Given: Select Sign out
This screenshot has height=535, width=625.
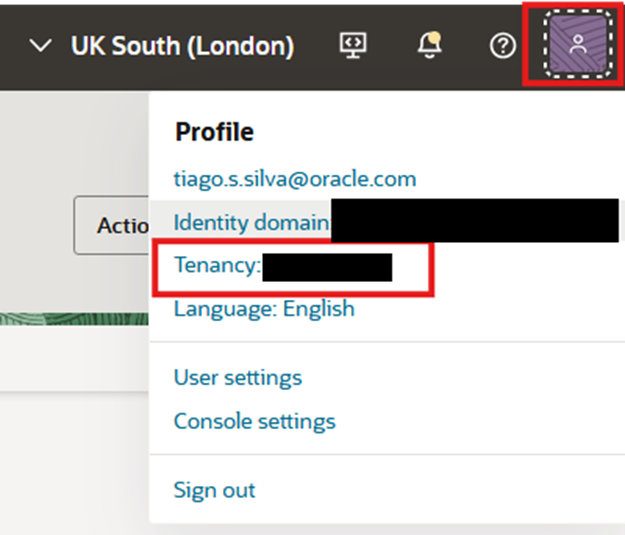Looking at the screenshot, I should click(215, 490).
